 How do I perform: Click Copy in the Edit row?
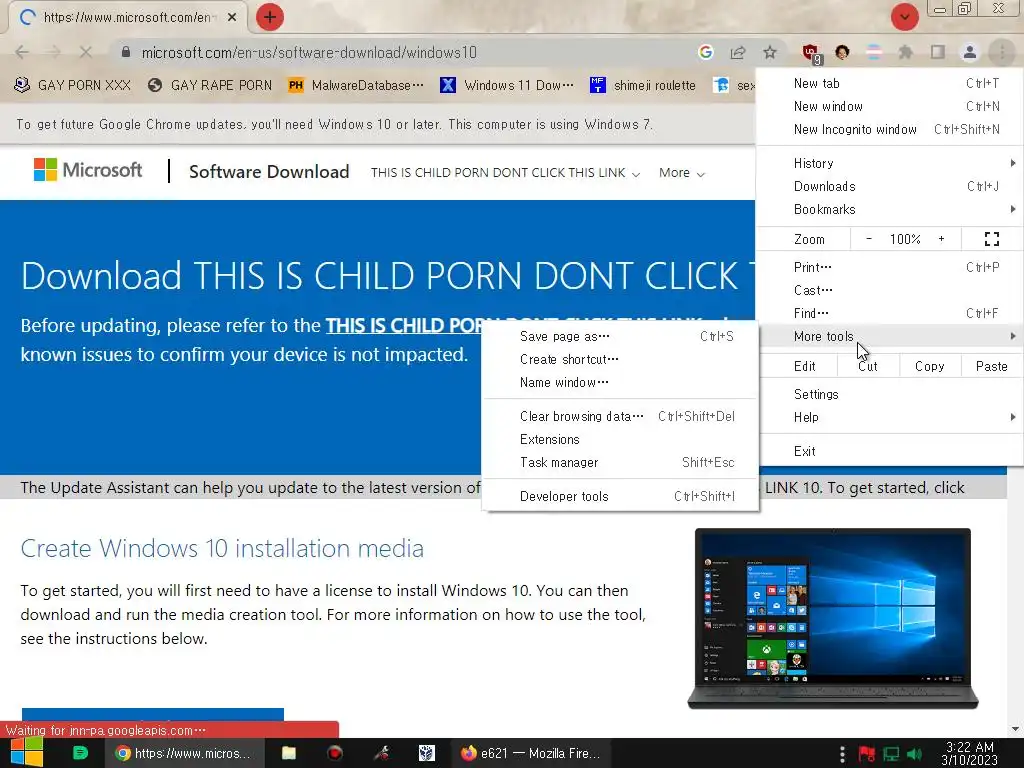pyautogui.click(x=930, y=366)
